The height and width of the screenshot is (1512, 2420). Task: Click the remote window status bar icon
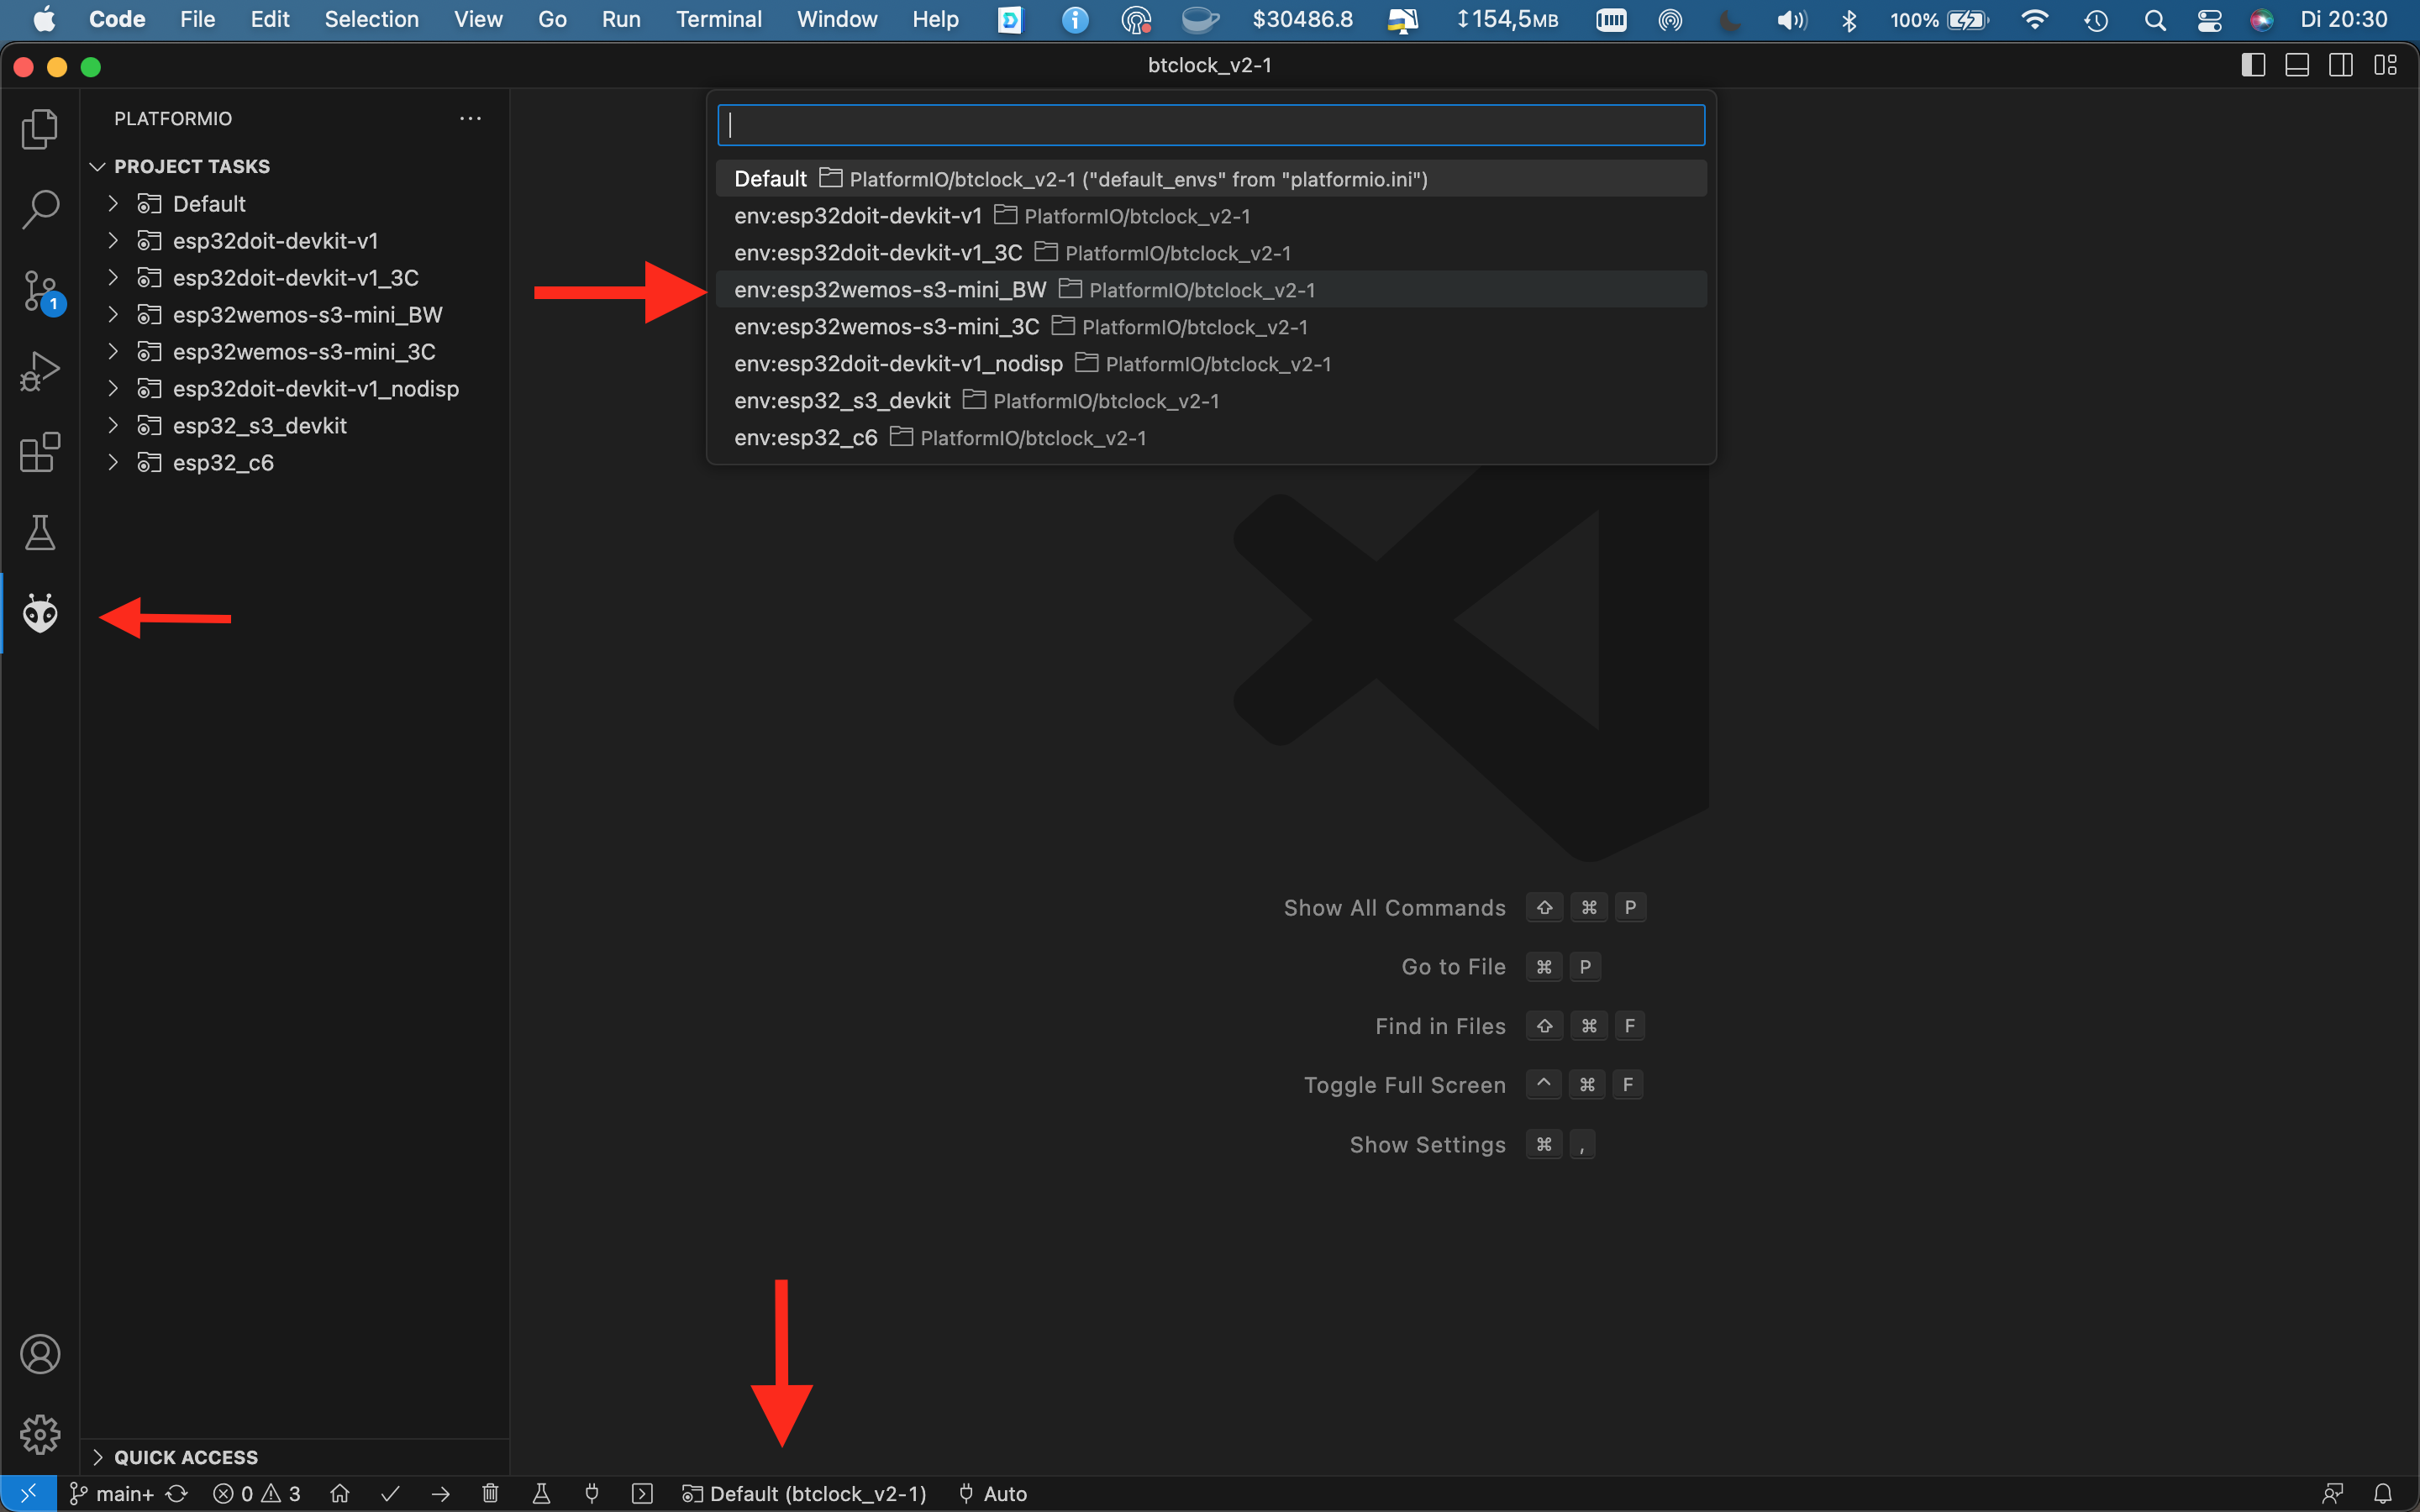tap(28, 1493)
